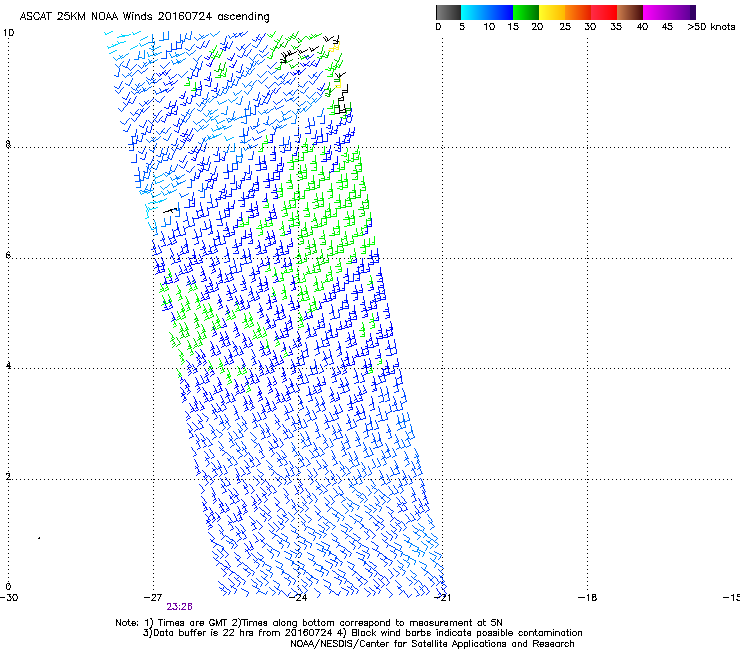Click the purple '23:26' time stamp
740x650 pixels.
[x=179, y=607]
